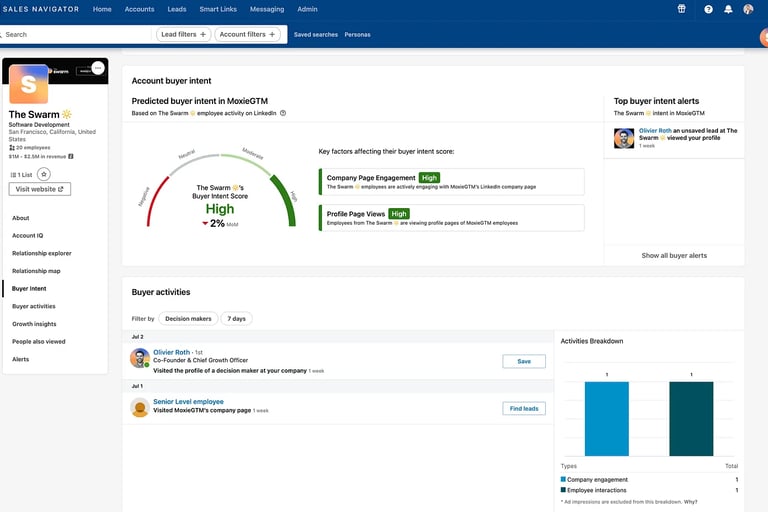This screenshot has height=512, width=768.
Task: Select Buyer Intent in sidebar
Action: (29, 289)
